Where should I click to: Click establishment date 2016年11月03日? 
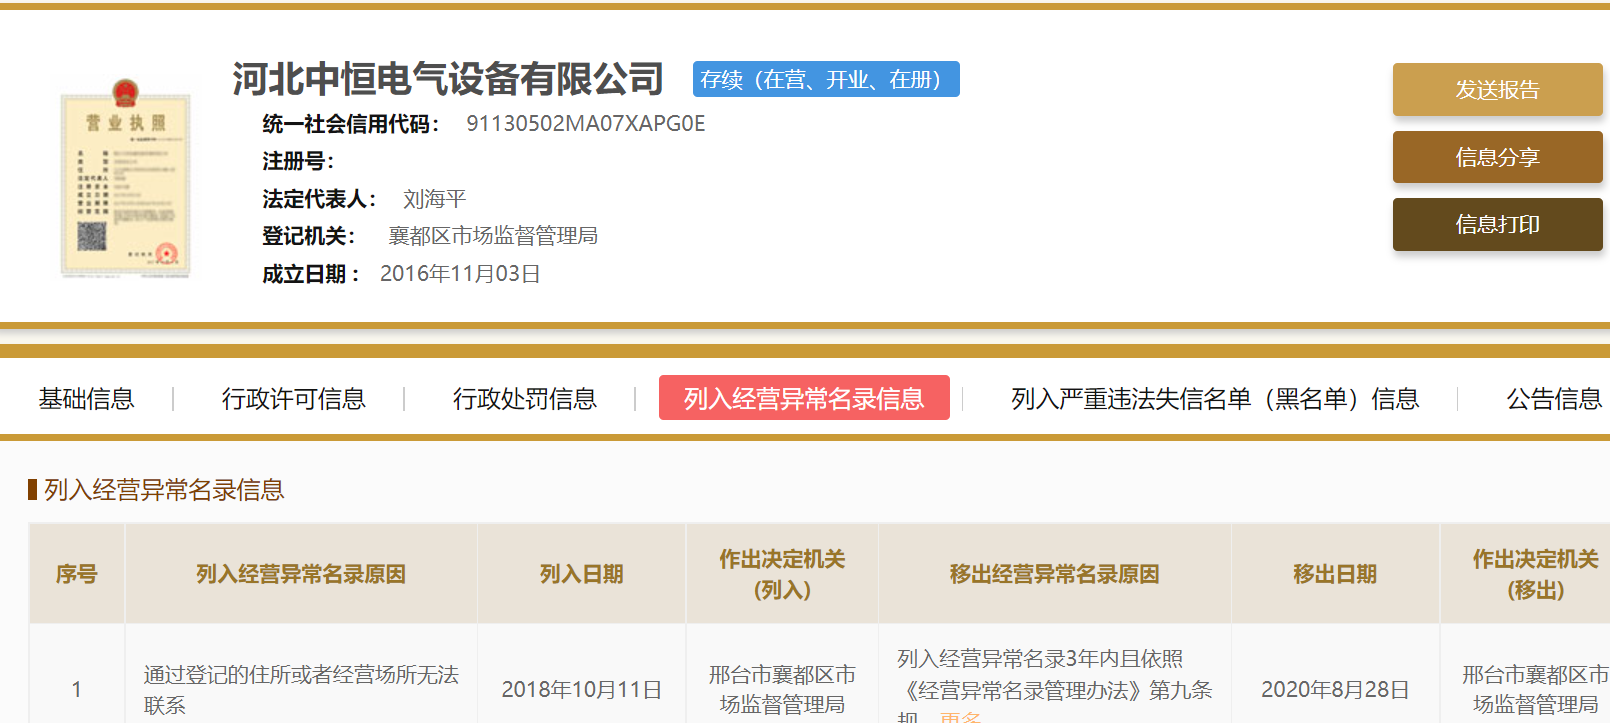coord(460,274)
